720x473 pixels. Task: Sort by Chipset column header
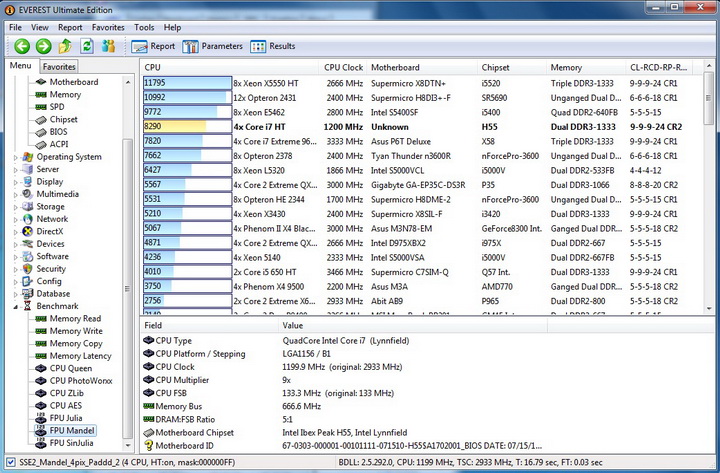click(x=512, y=68)
